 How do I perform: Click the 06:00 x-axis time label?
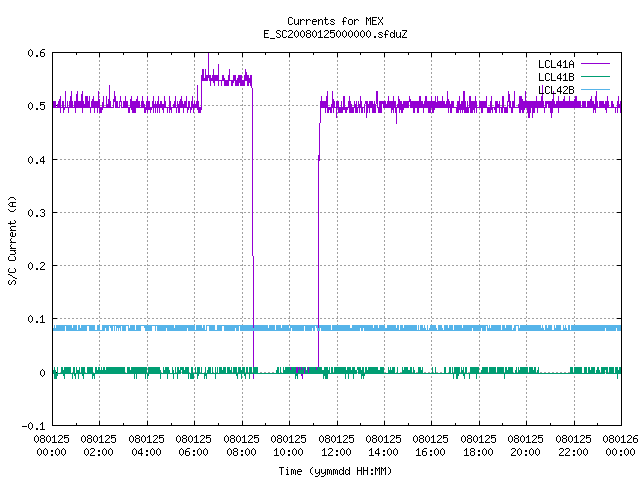point(193,452)
